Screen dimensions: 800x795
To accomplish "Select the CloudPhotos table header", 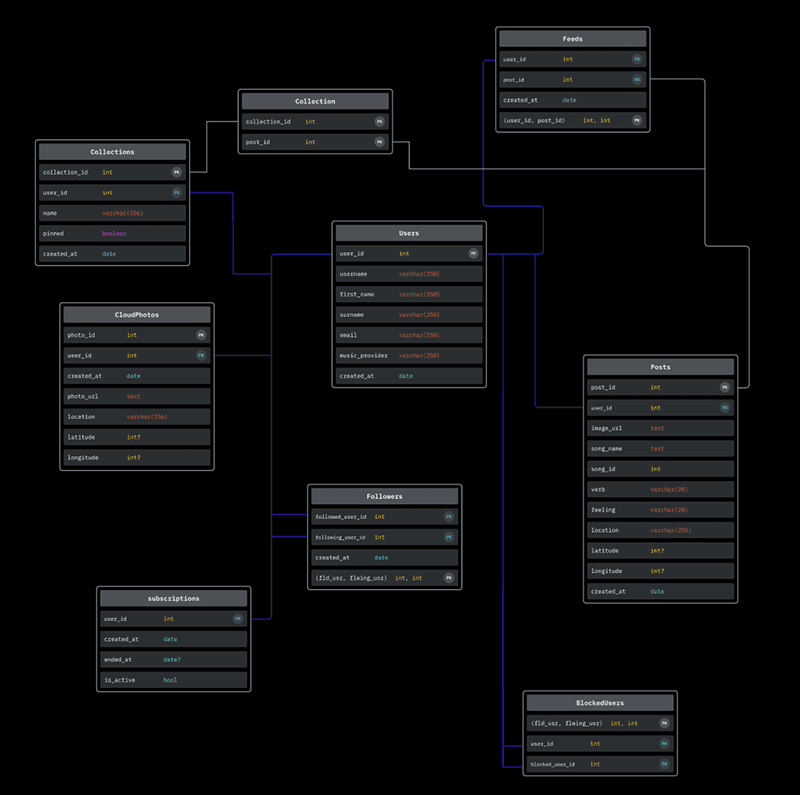I will pos(137,315).
